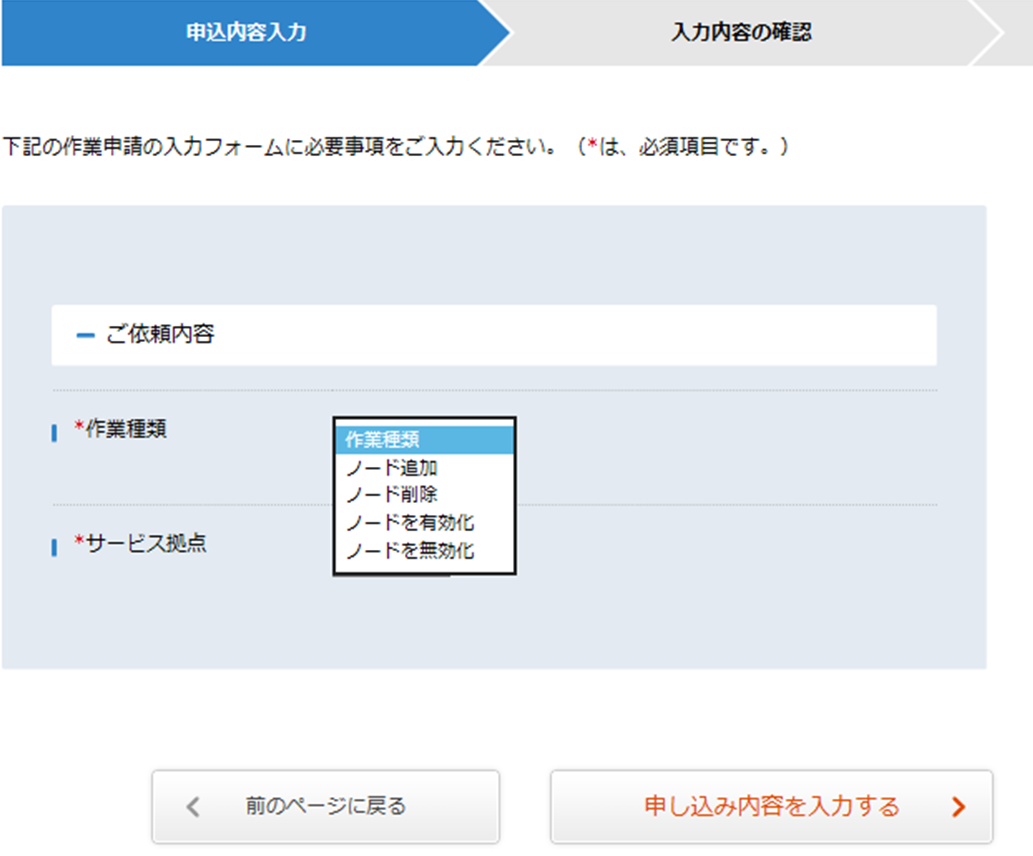Click the *作業種類 field label
Image resolution: width=1033 pixels, height=856 pixels.
coord(120,429)
